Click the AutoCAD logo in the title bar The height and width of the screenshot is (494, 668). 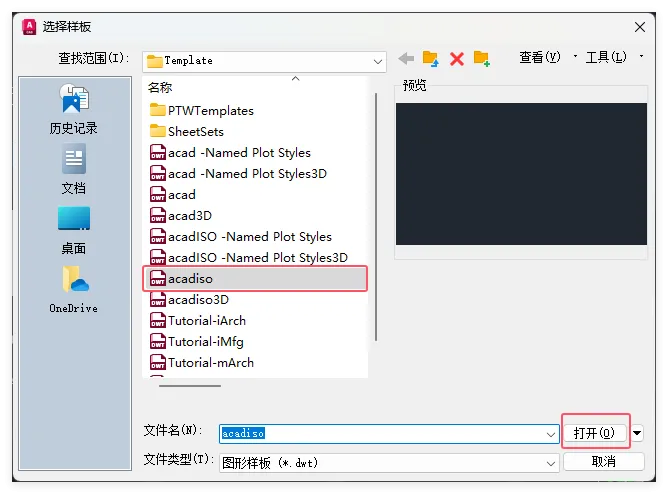click(29, 27)
